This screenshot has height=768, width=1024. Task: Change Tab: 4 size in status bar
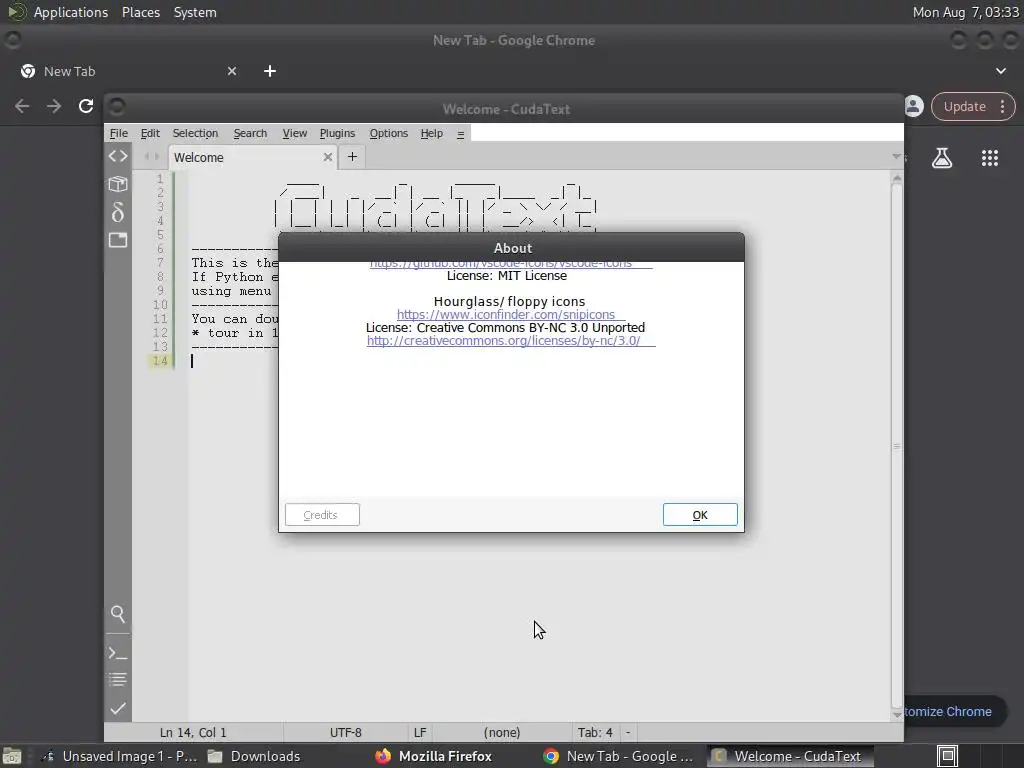point(595,733)
